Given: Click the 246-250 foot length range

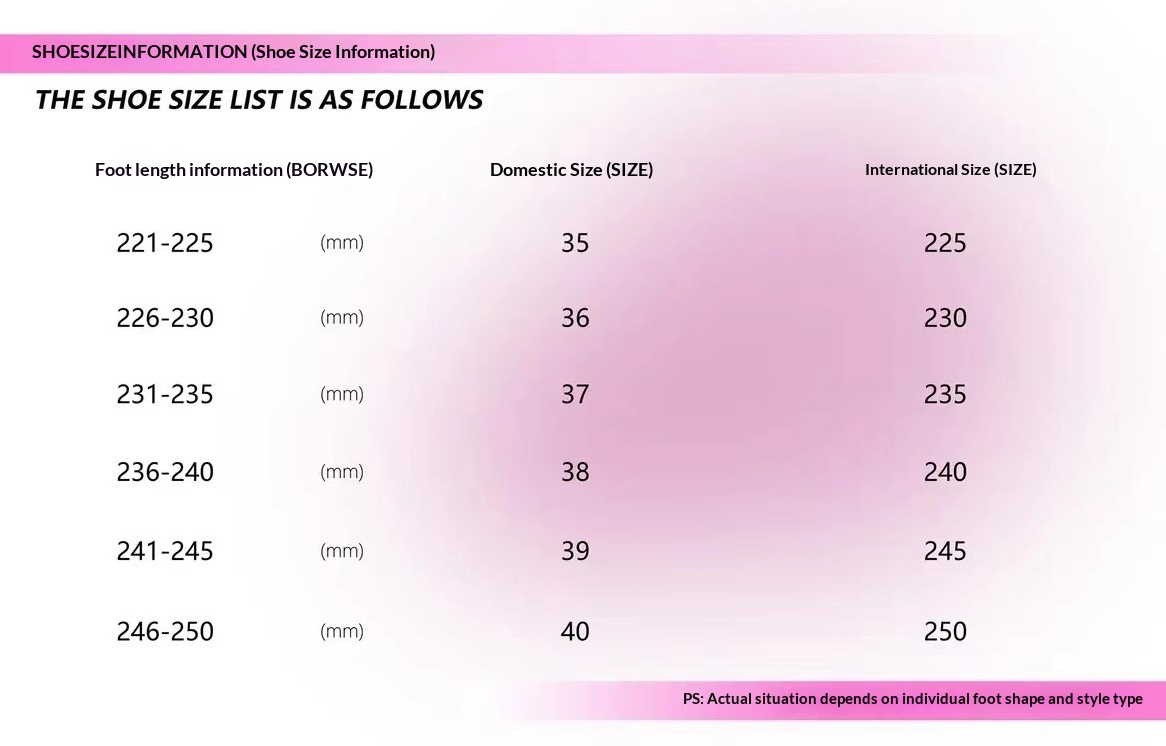Looking at the screenshot, I should pos(165,631).
